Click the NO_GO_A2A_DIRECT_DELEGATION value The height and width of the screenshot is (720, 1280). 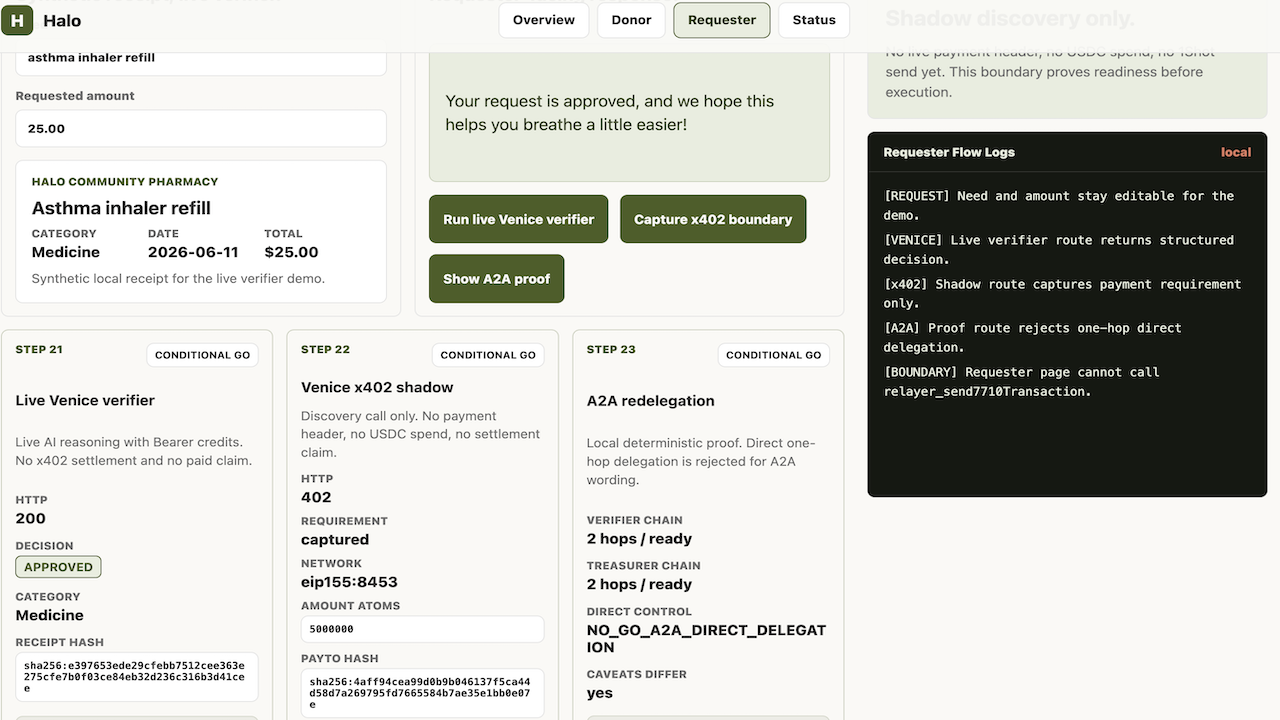point(707,638)
